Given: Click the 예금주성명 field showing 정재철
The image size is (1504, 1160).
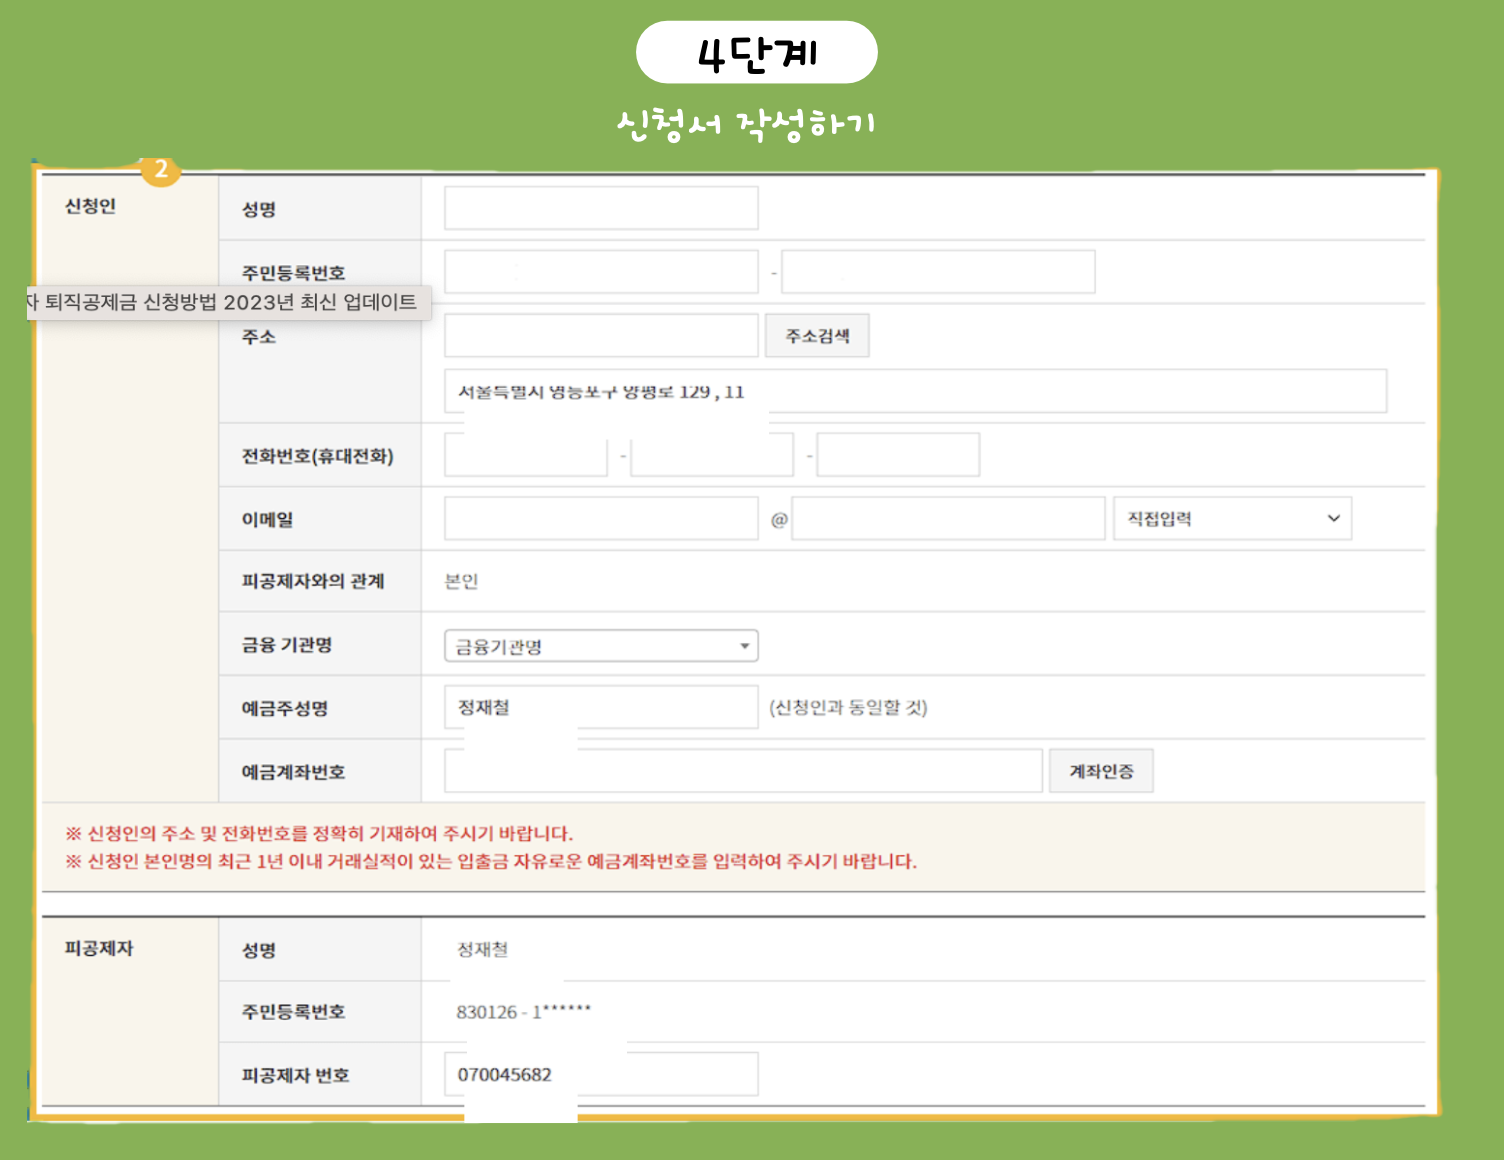Looking at the screenshot, I should coord(601,707).
